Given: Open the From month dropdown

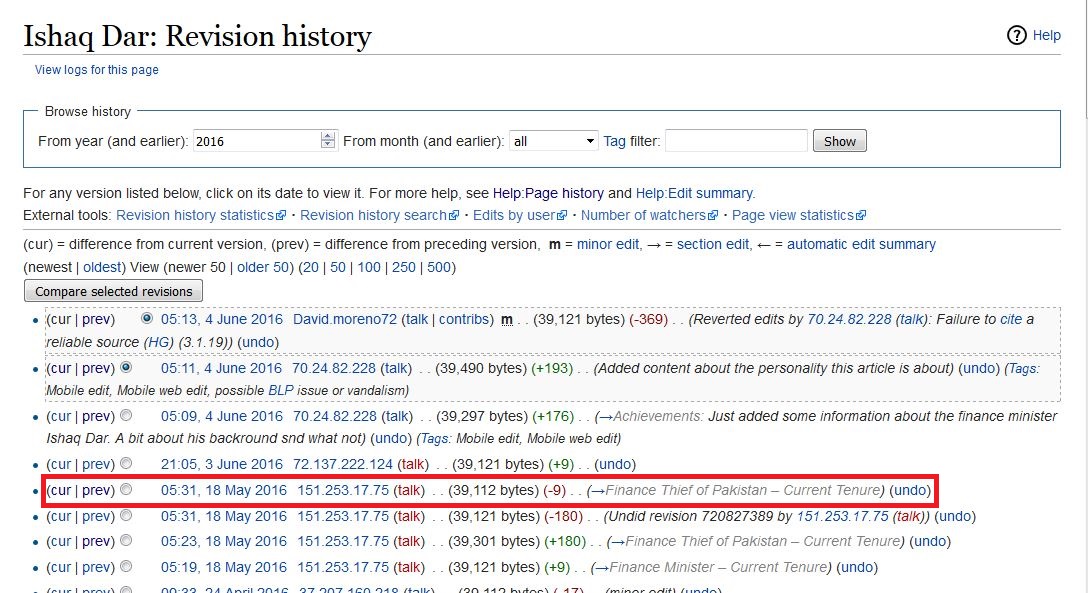Looking at the screenshot, I should (x=553, y=141).
